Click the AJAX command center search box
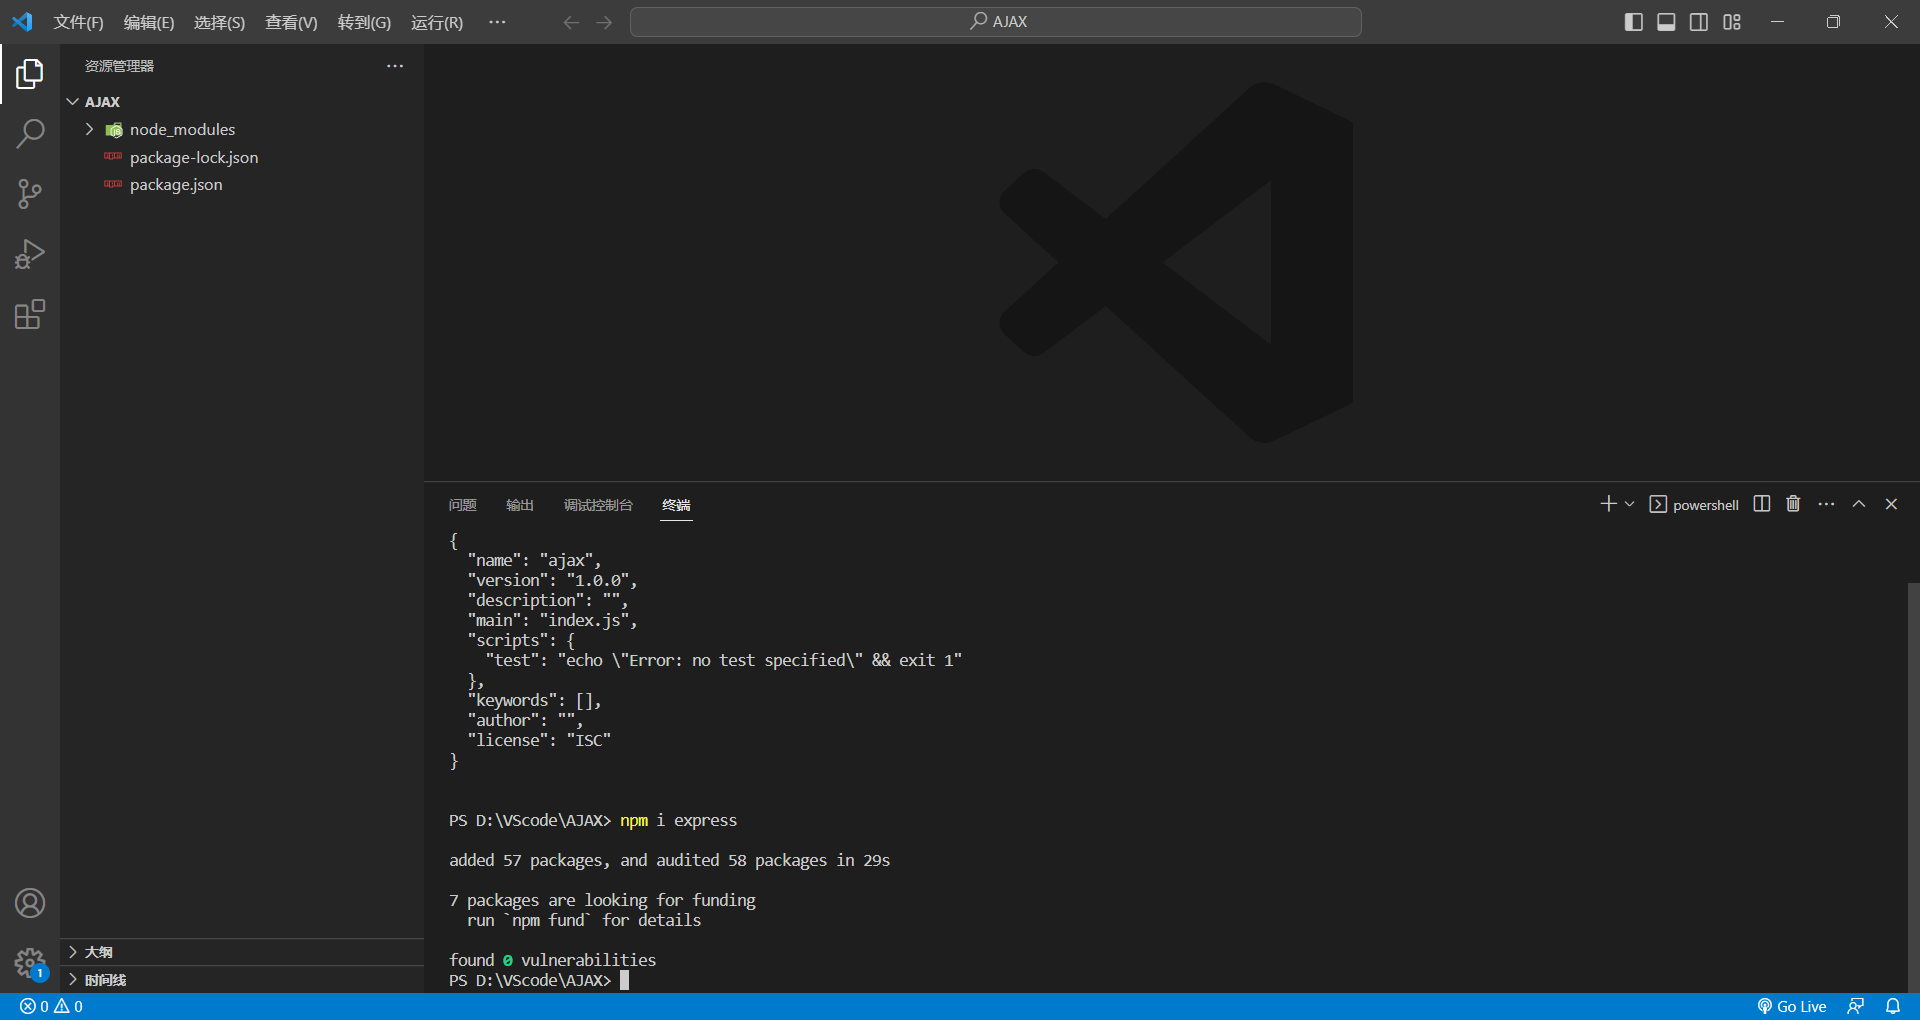 996,22
